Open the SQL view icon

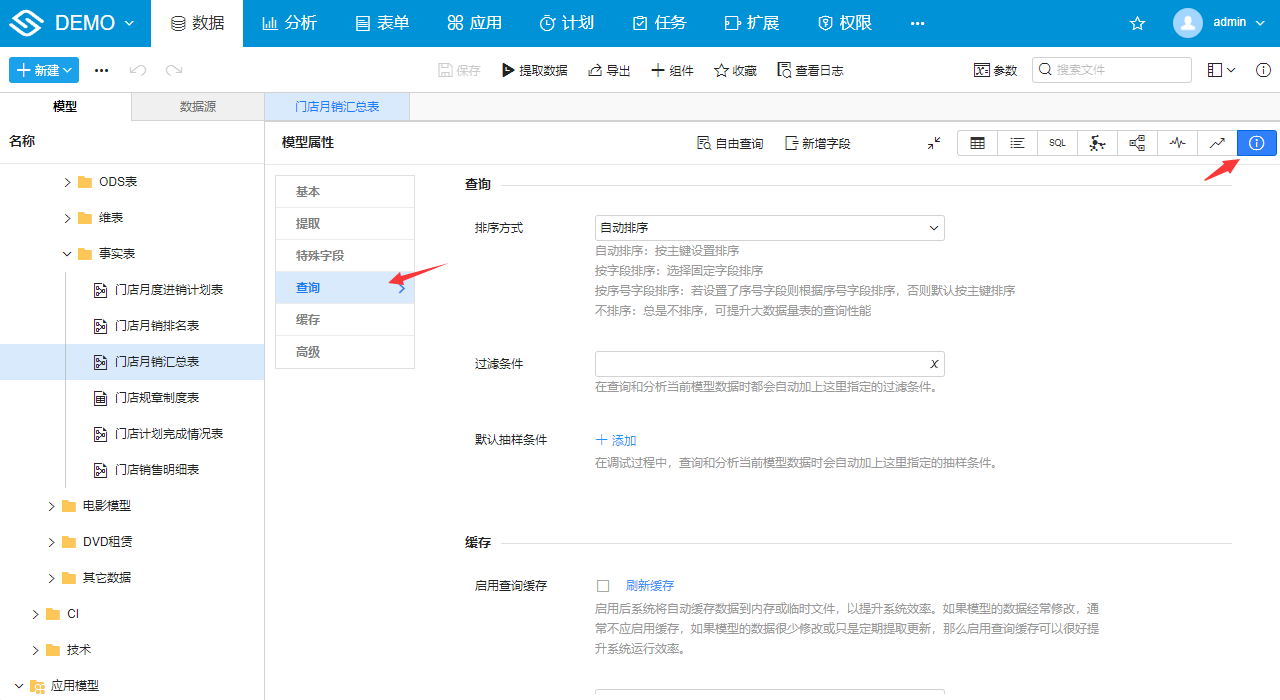(x=1057, y=143)
